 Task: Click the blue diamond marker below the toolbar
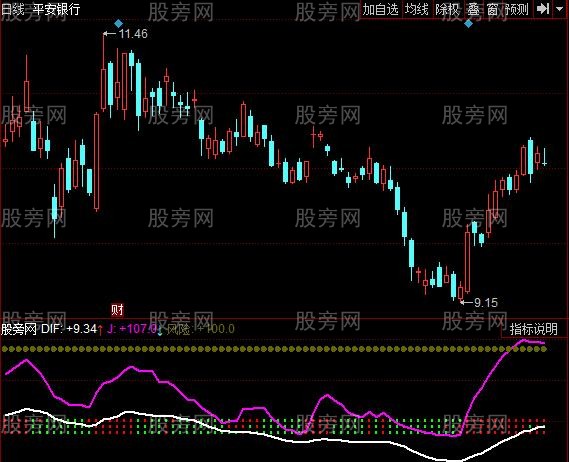(x=468, y=24)
